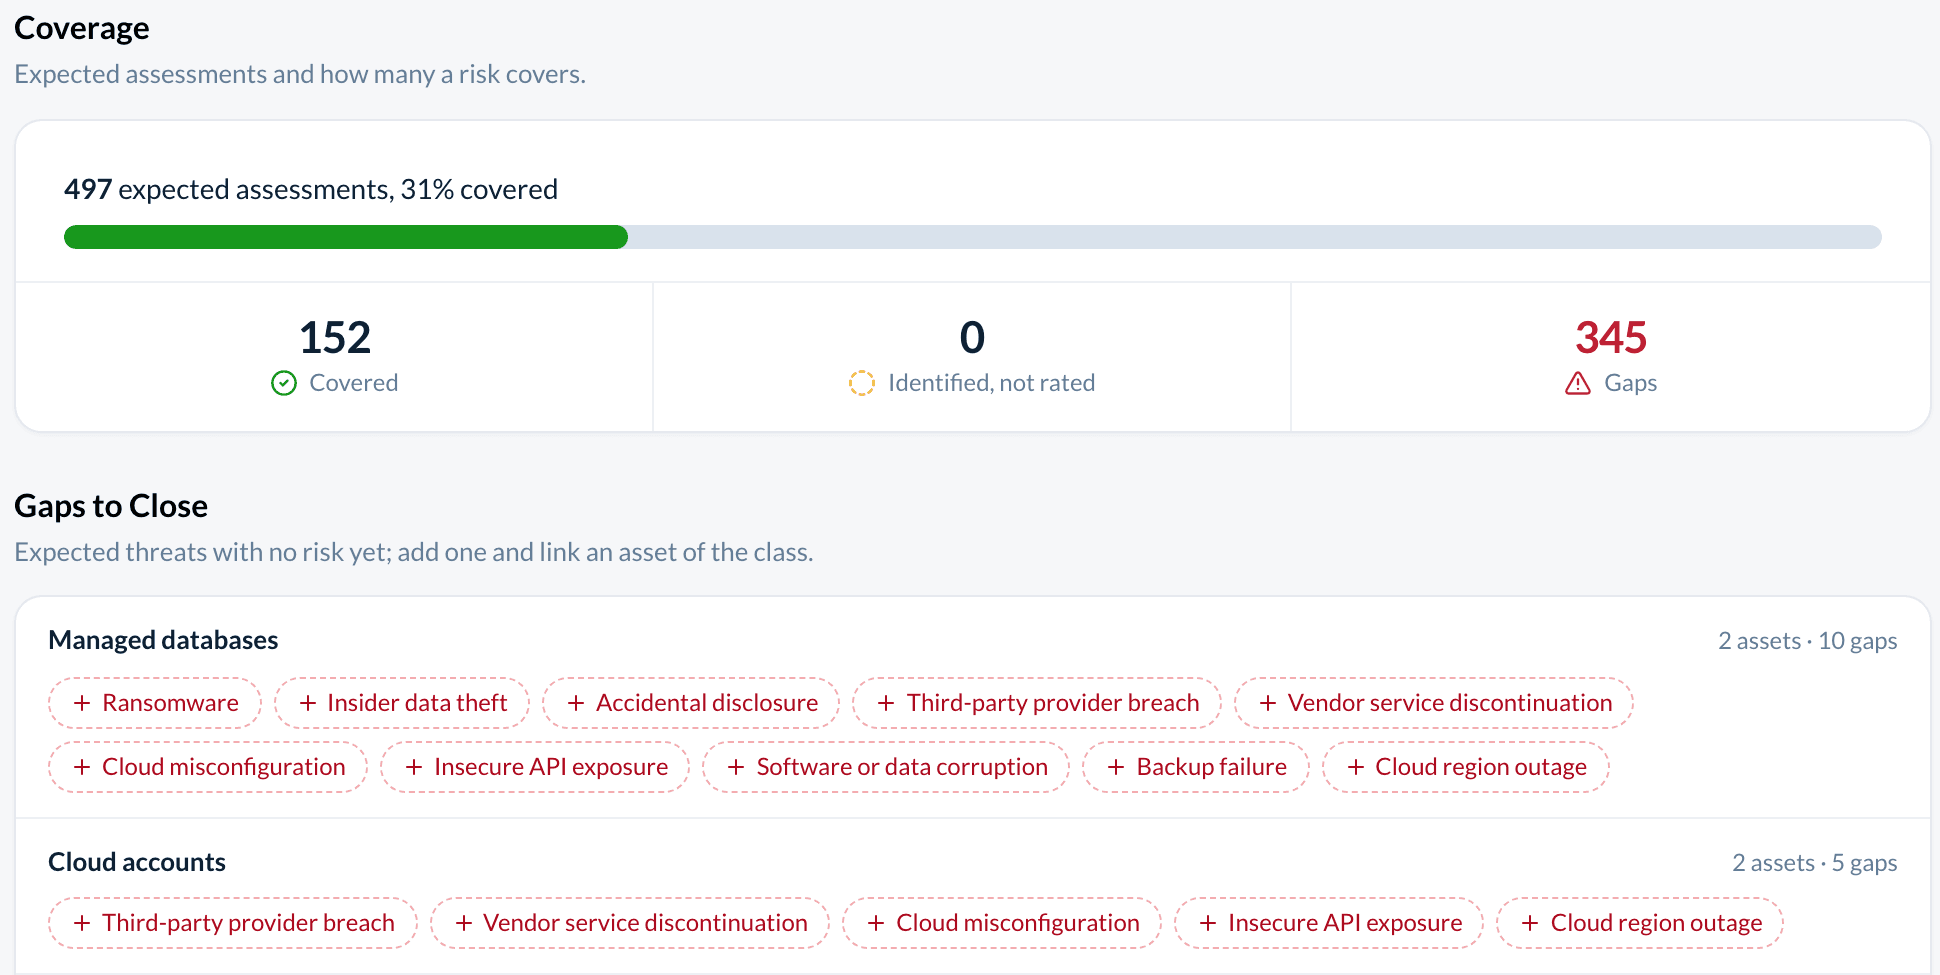The image size is (1940, 975).
Task: Add Cloud misconfiguration under Managed databases
Action: [x=208, y=767]
